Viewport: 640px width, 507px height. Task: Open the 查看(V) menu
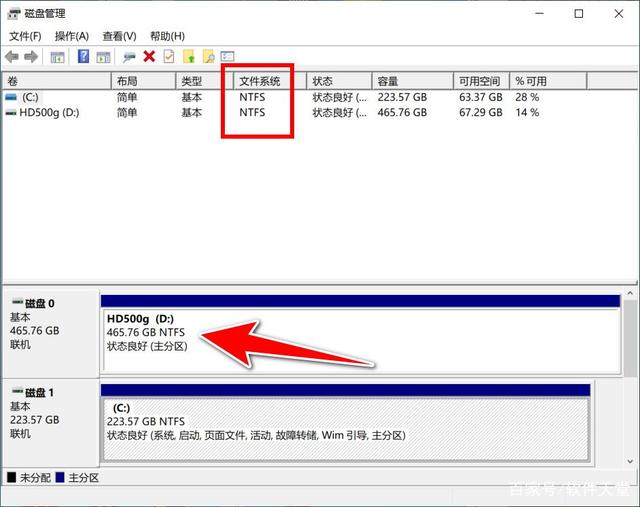pyautogui.click(x=119, y=36)
